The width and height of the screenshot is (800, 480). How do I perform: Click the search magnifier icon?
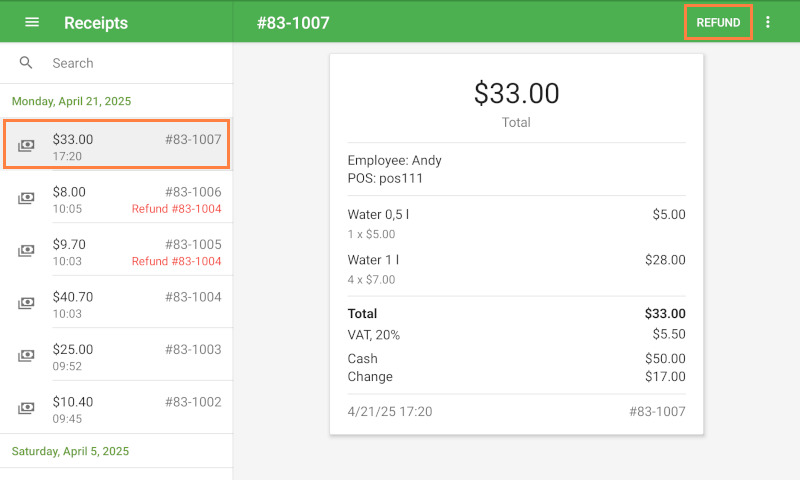26,63
